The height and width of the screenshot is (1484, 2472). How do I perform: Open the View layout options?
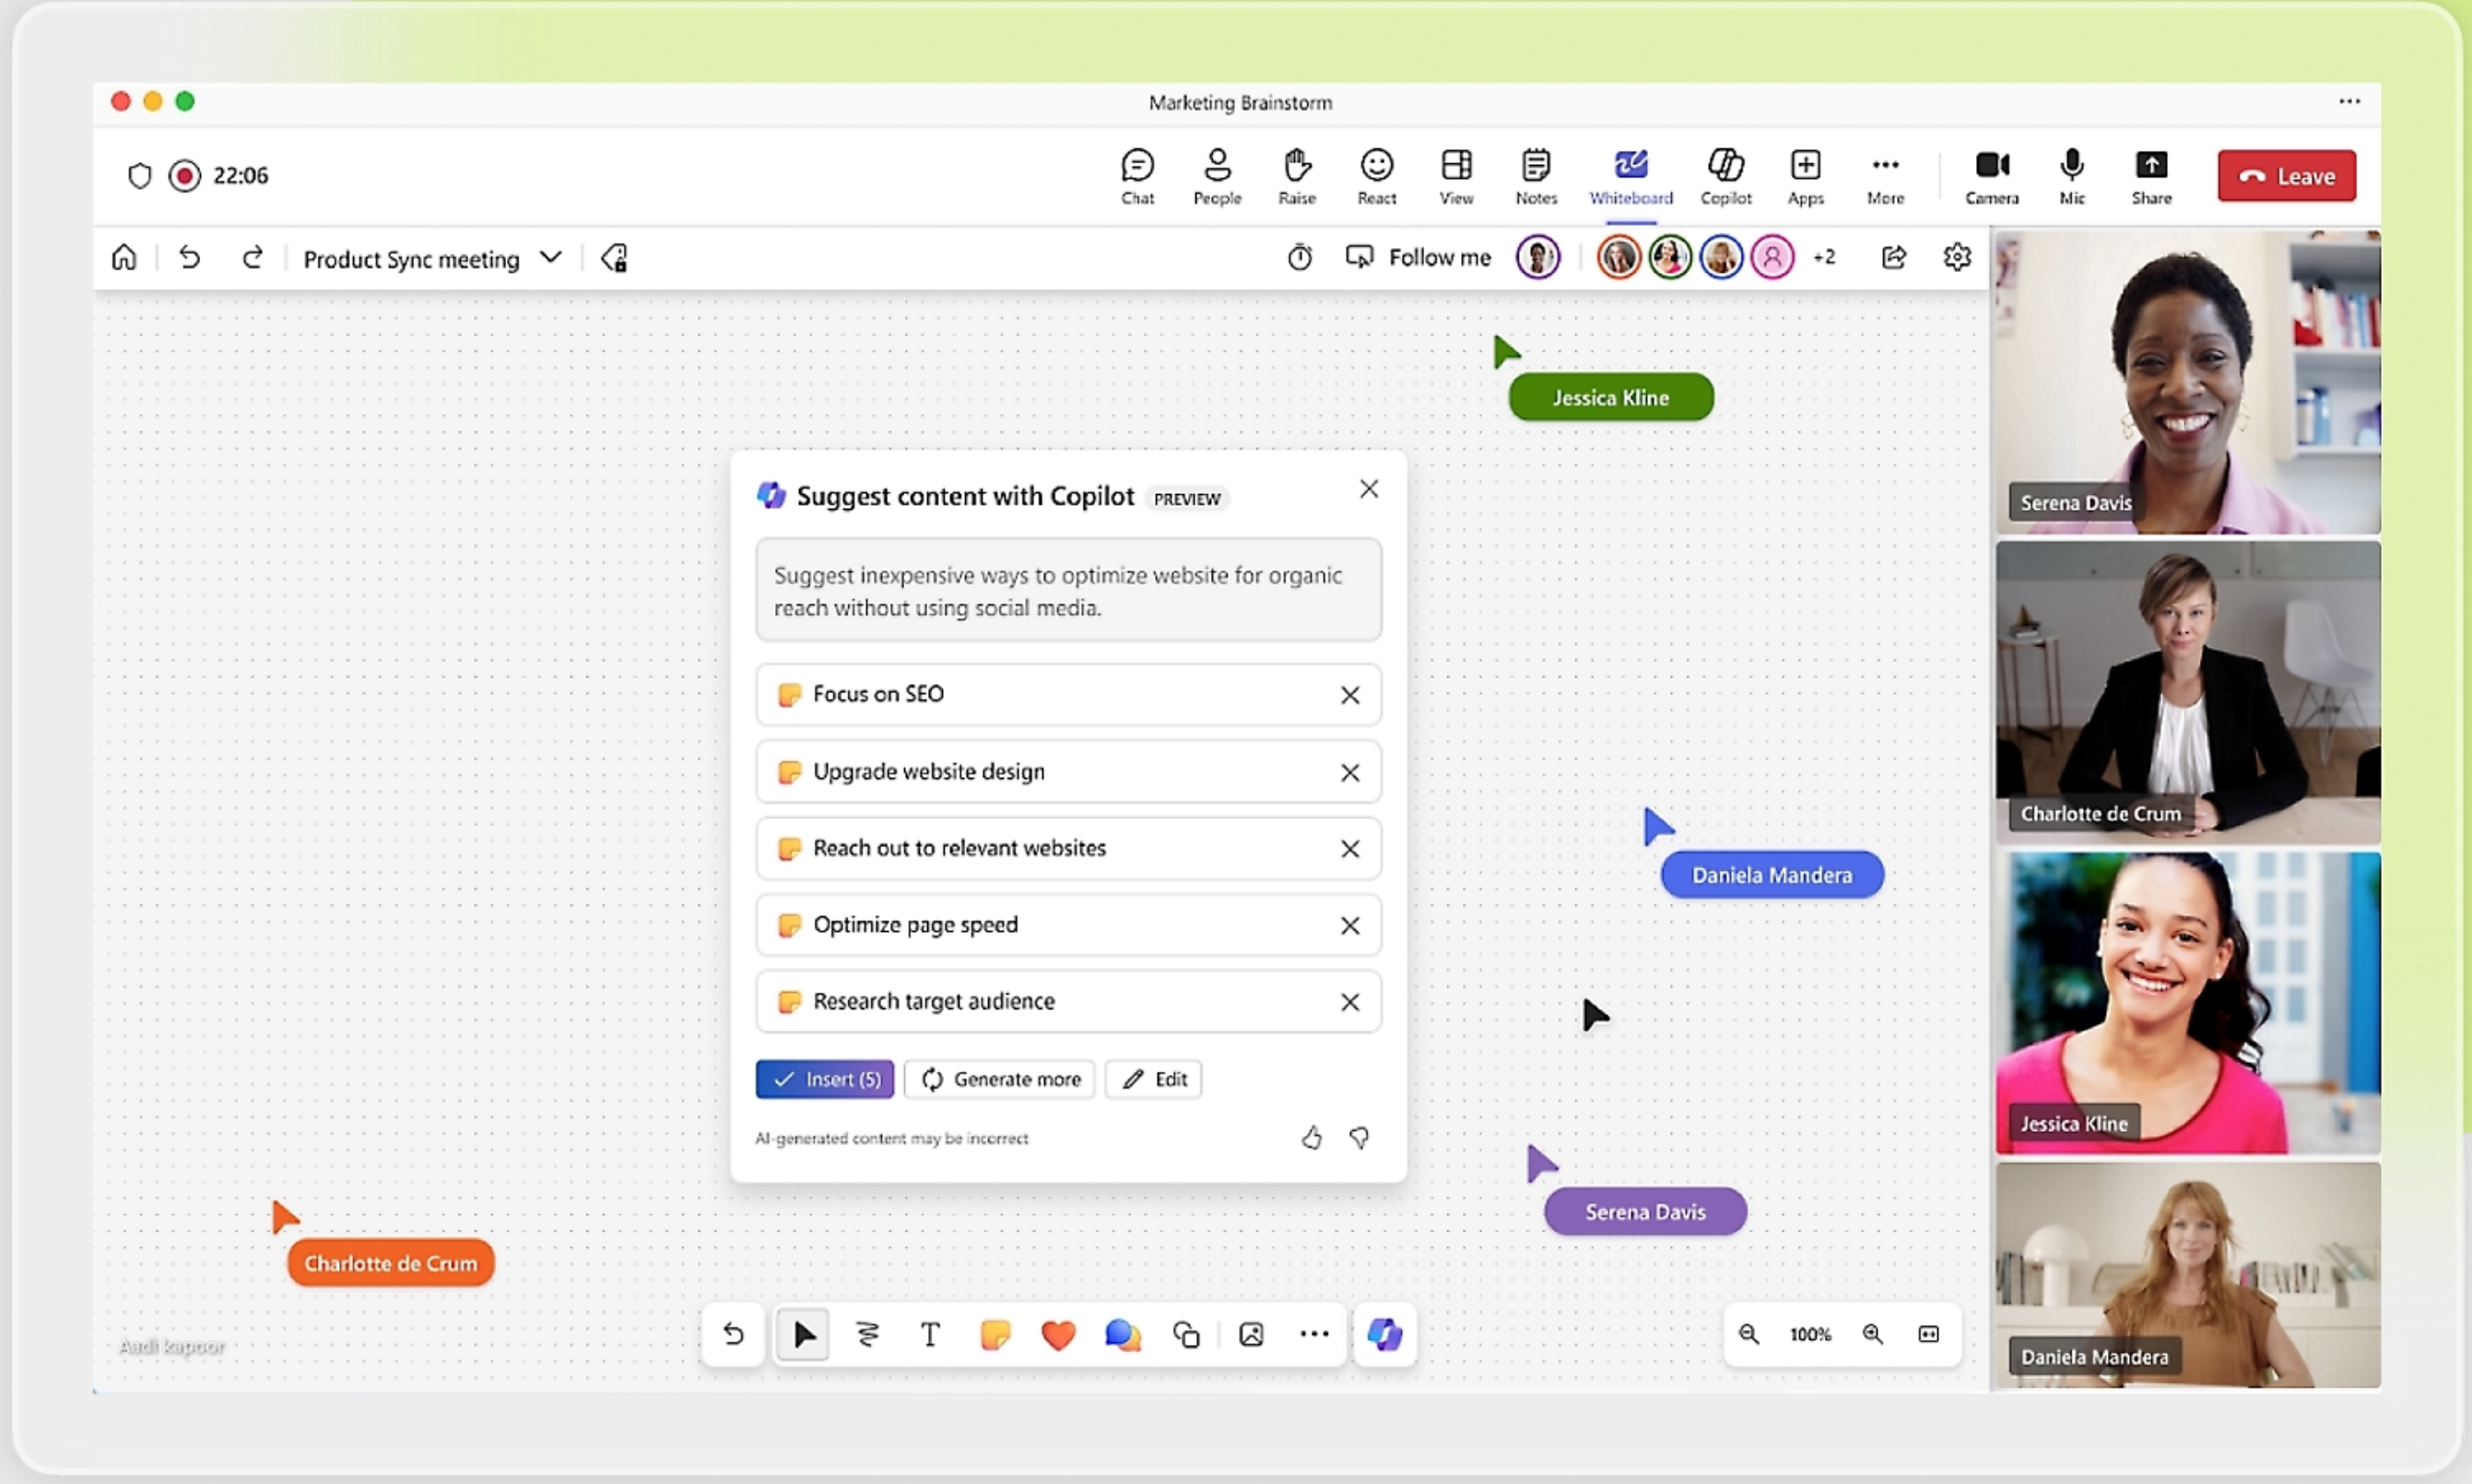(x=1456, y=176)
